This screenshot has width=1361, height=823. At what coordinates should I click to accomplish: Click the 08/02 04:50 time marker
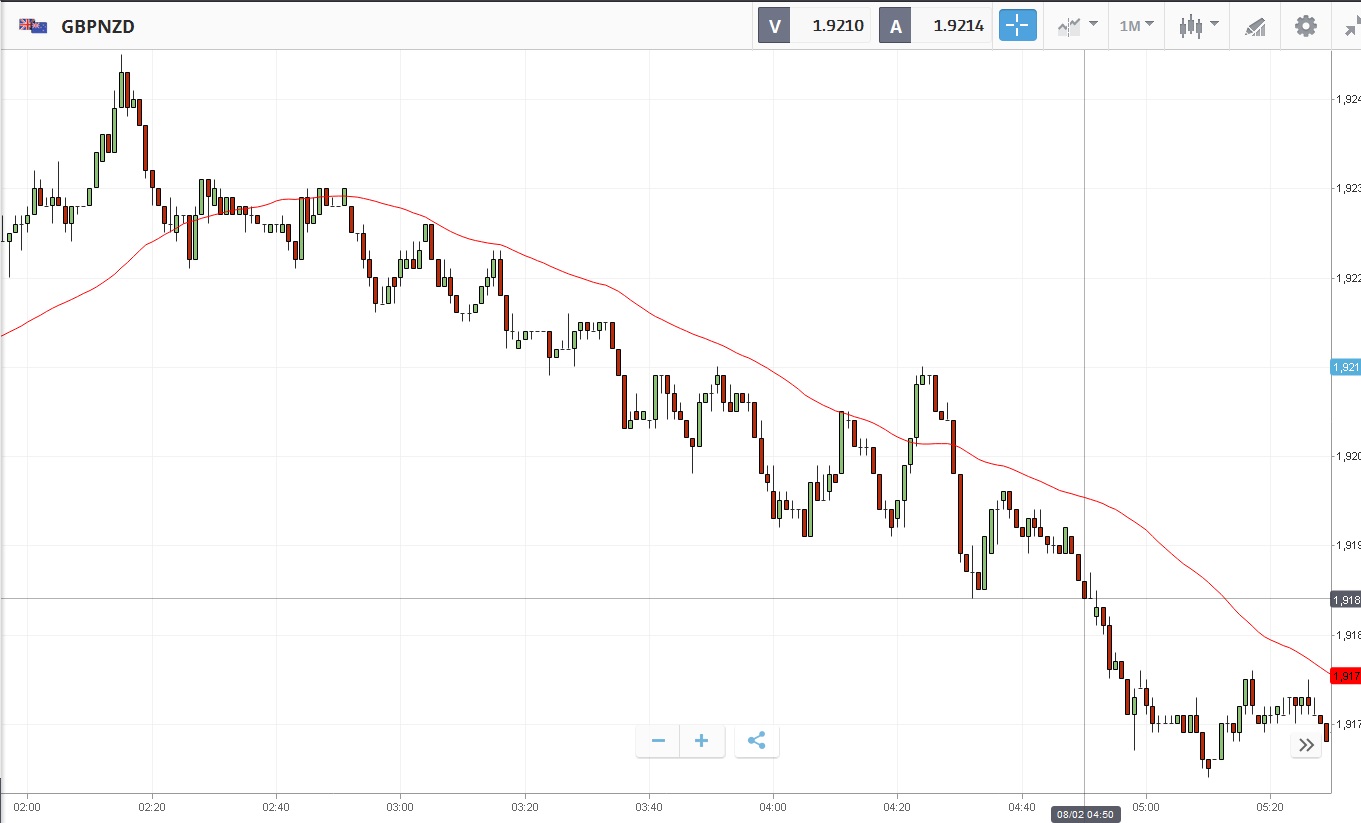[1085, 815]
